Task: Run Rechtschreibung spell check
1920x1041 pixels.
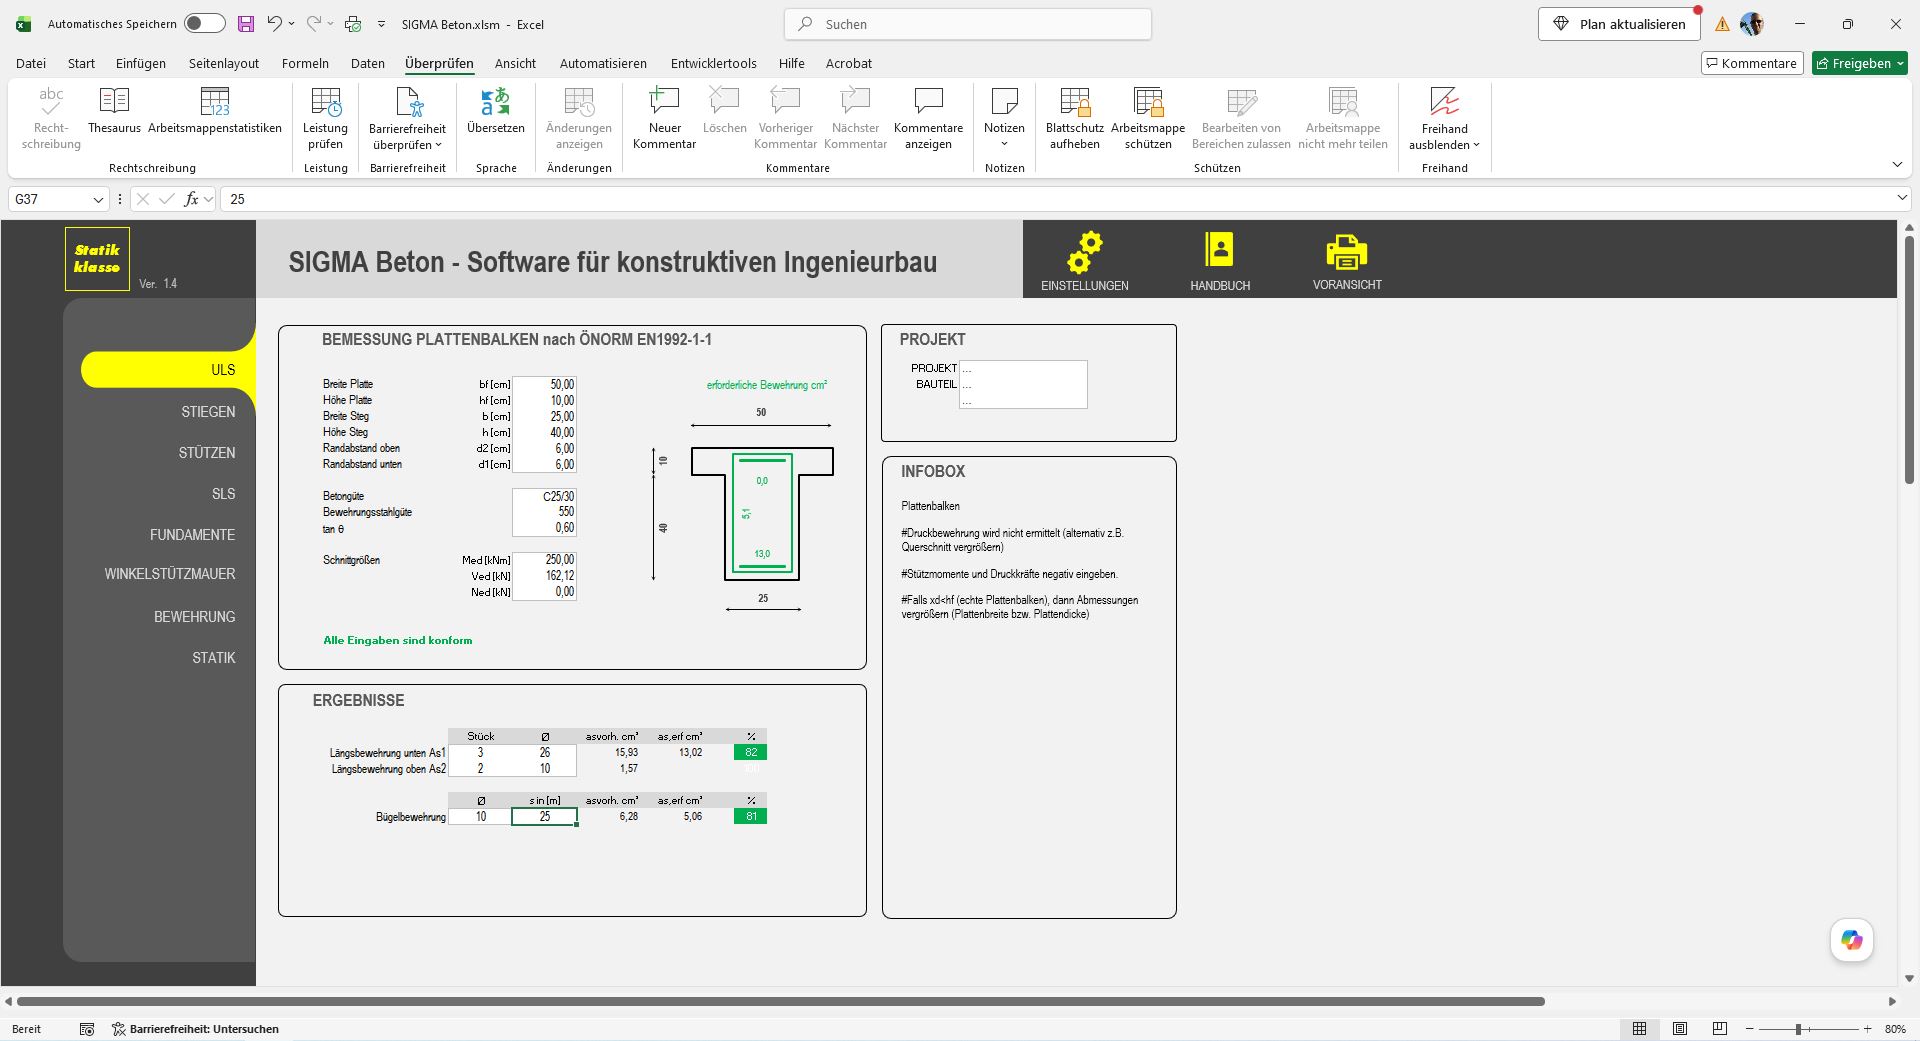Action: (x=51, y=118)
